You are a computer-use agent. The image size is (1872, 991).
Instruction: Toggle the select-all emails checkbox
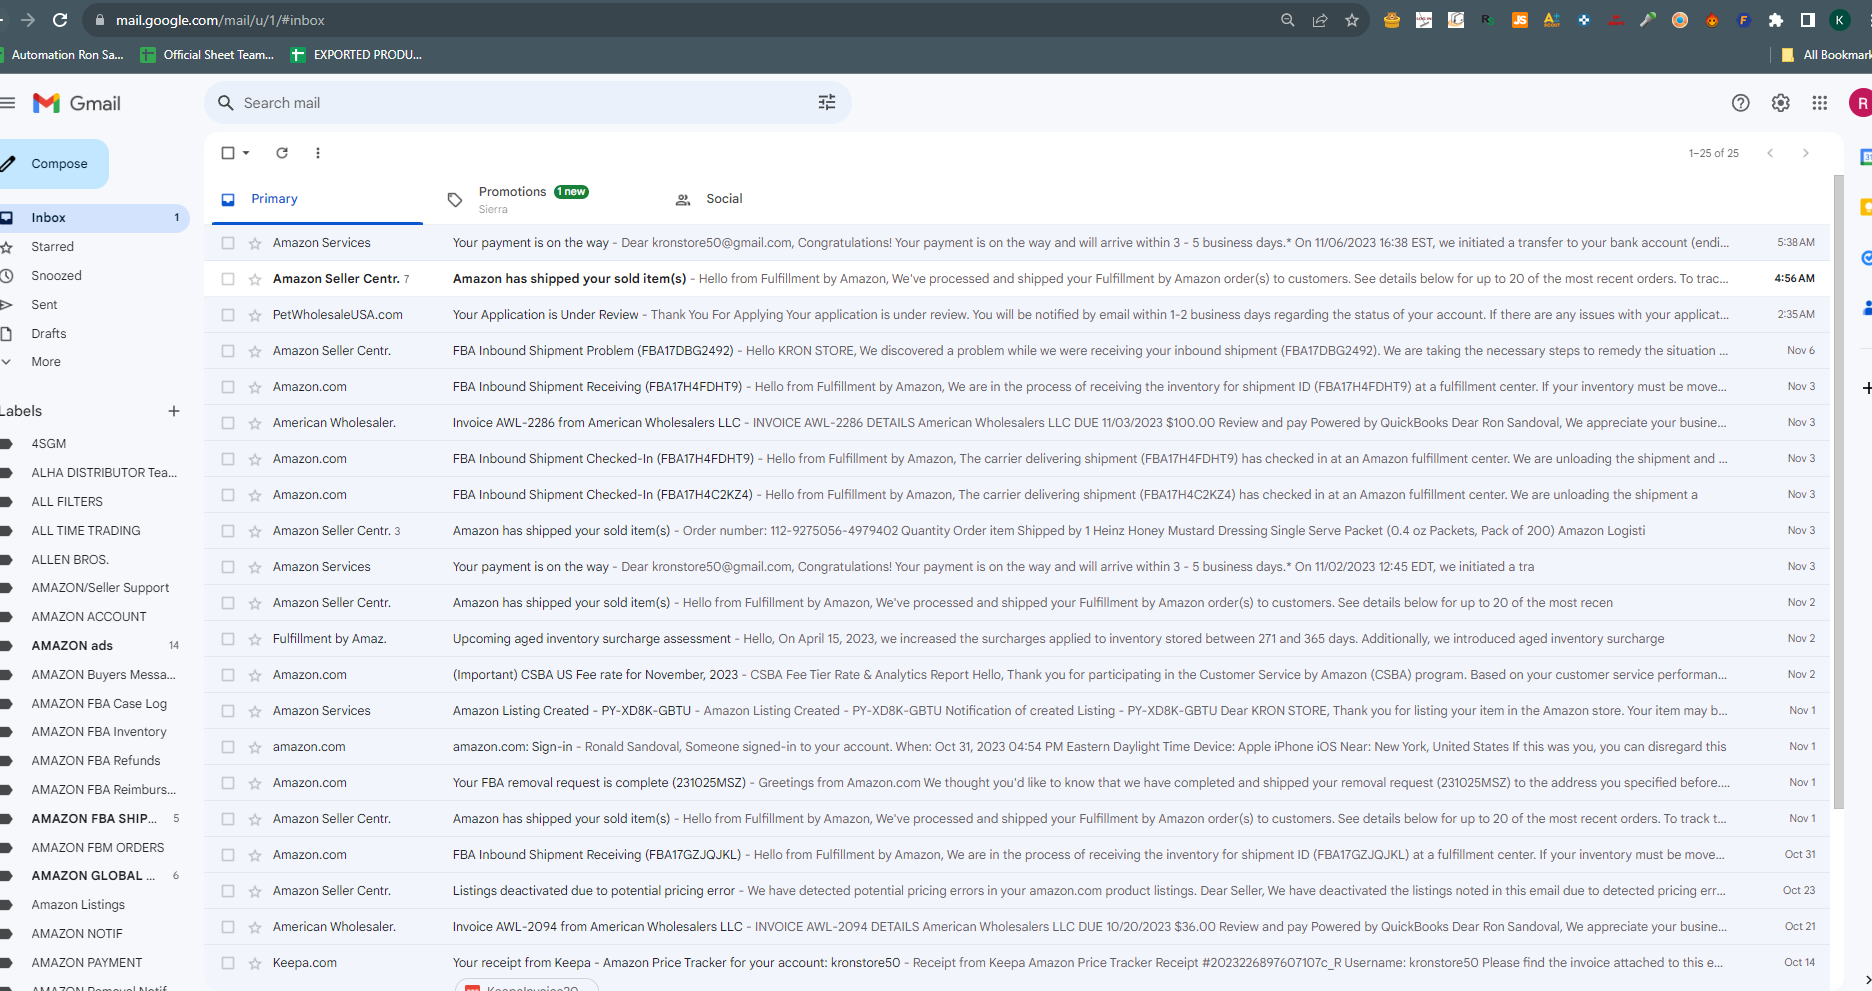coord(228,153)
